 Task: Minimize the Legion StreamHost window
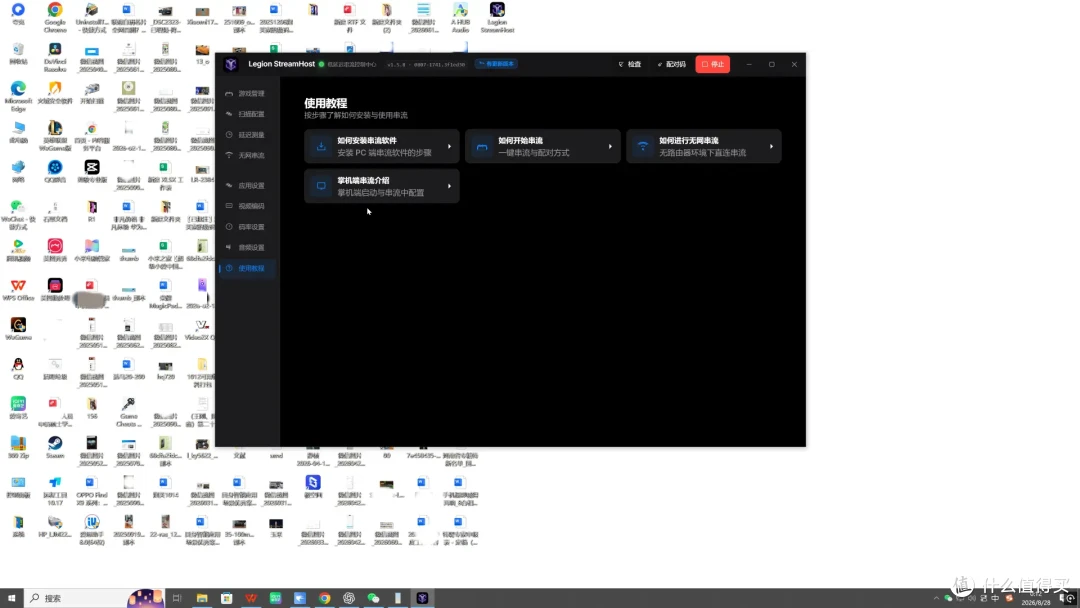[749, 64]
